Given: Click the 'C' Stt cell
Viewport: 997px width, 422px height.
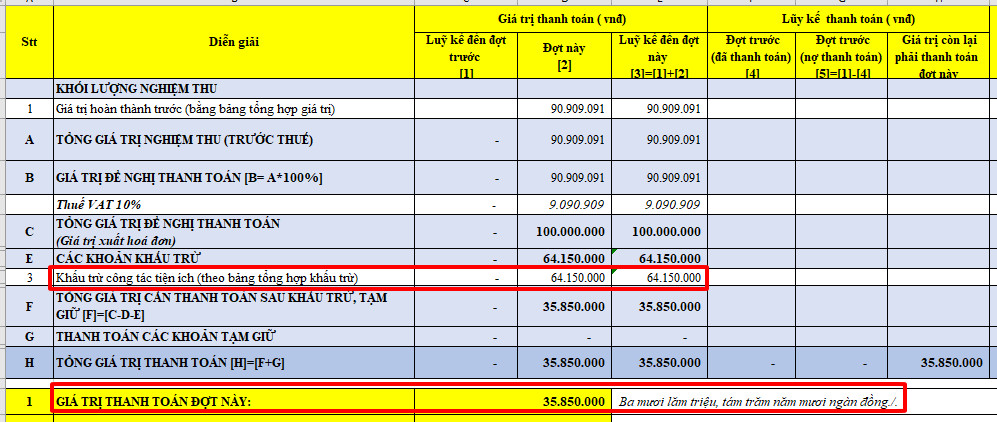Looking at the screenshot, I should click(29, 232).
